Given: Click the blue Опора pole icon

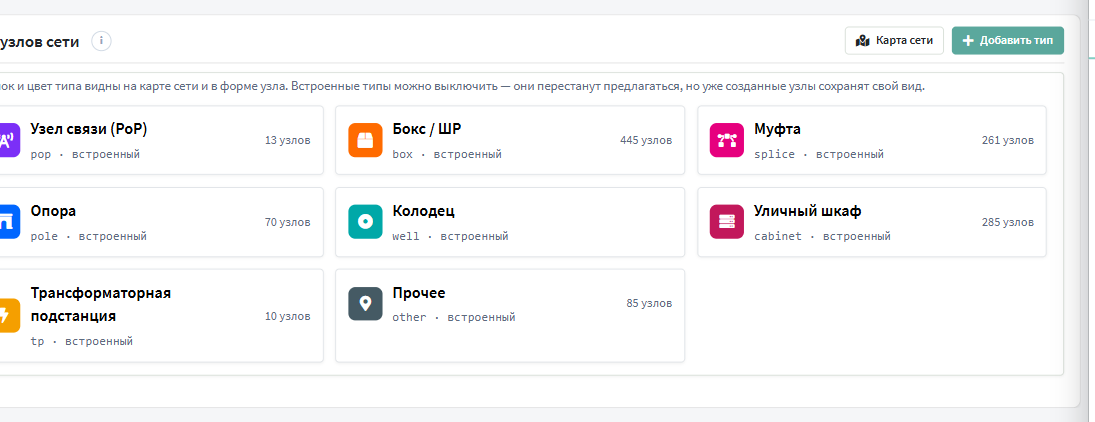Looking at the screenshot, I should click(9, 222).
